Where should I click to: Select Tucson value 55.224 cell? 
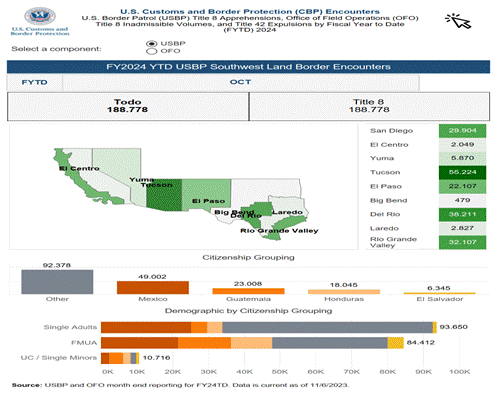click(462, 172)
